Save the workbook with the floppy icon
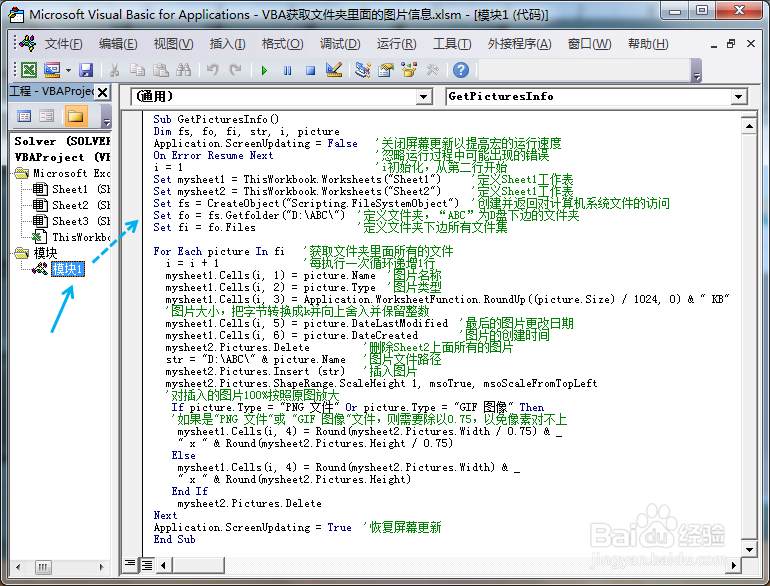 (x=86, y=70)
